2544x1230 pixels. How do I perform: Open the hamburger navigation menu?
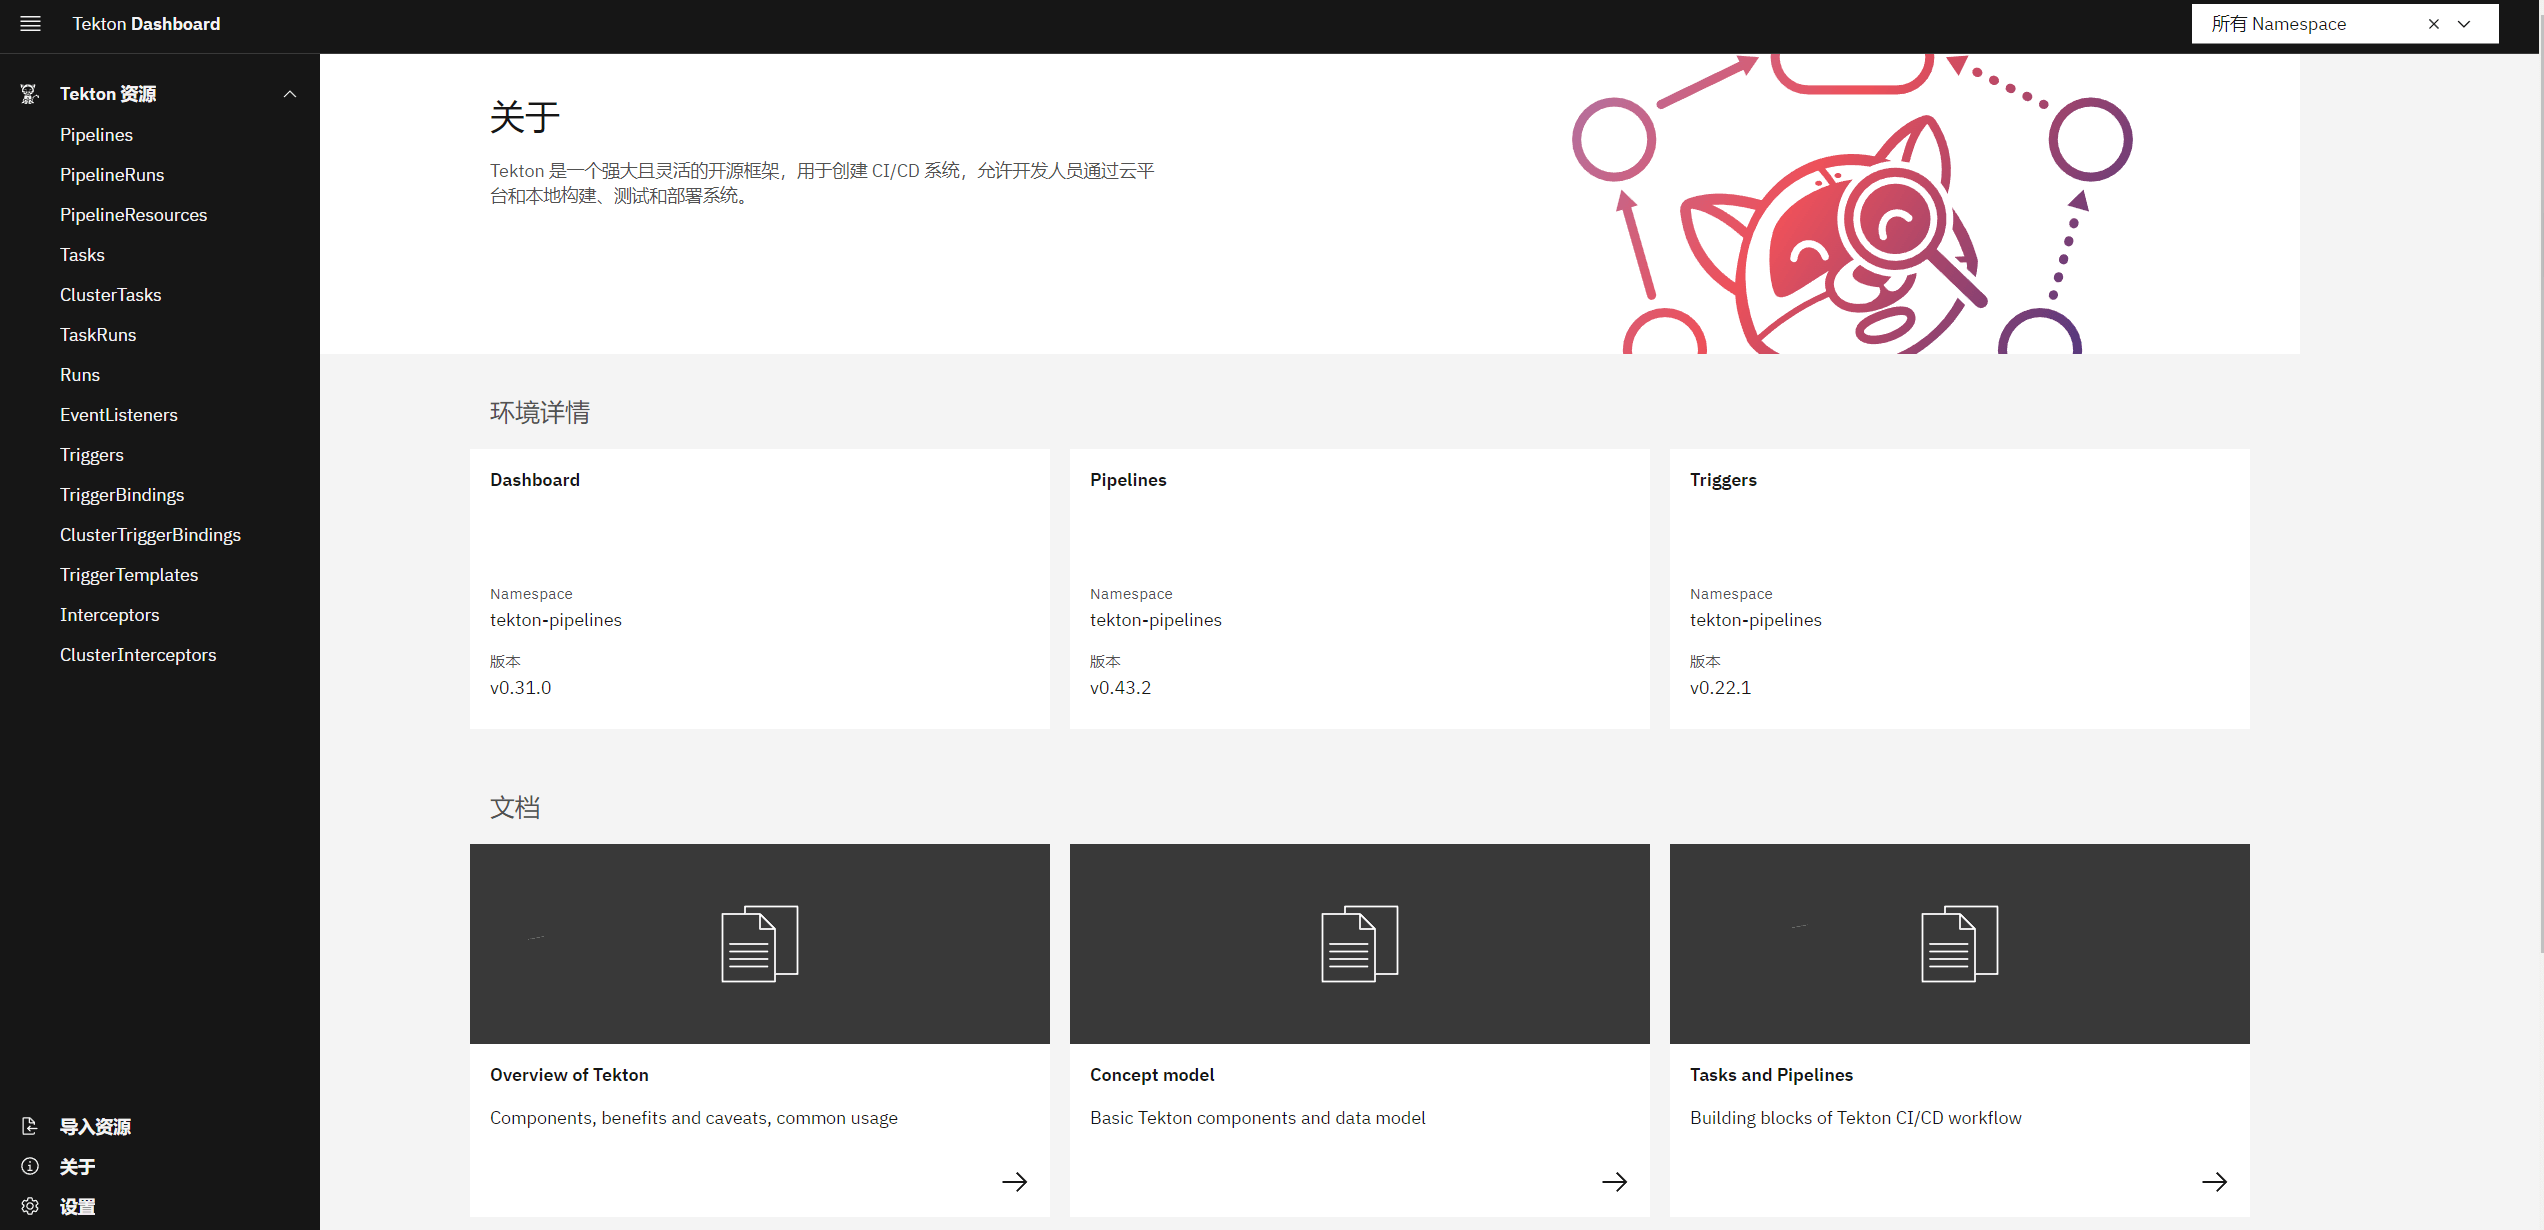pyautogui.click(x=30, y=23)
